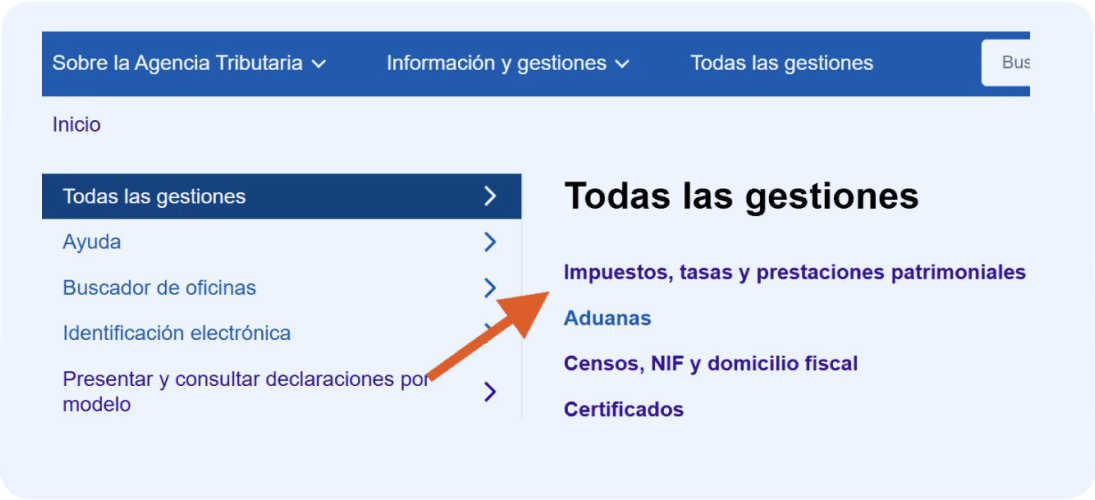Click chevron next to Todas las gestiones
The image size is (1095, 500).
[x=490, y=196]
